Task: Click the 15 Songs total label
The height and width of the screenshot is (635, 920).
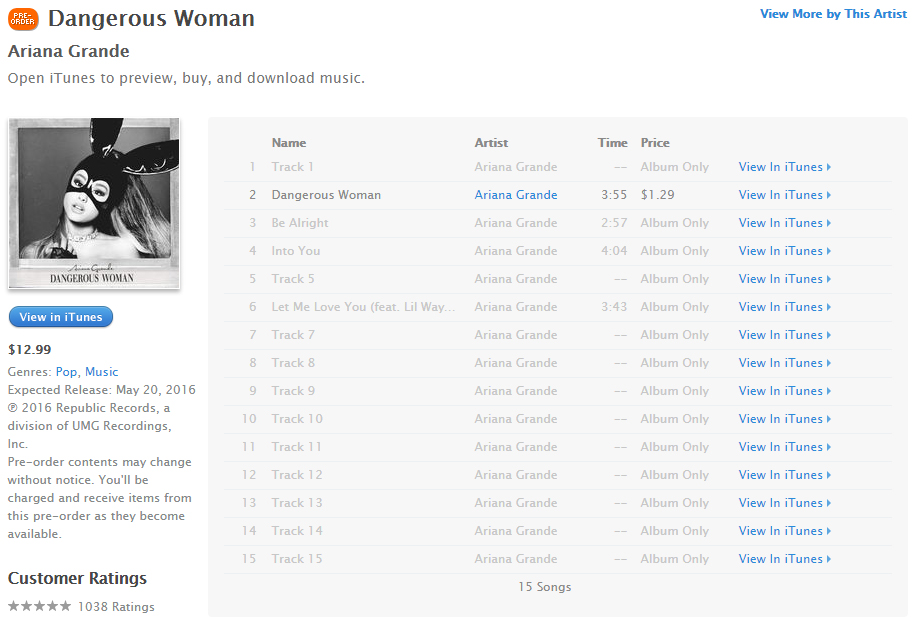Action: click(544, 587)
